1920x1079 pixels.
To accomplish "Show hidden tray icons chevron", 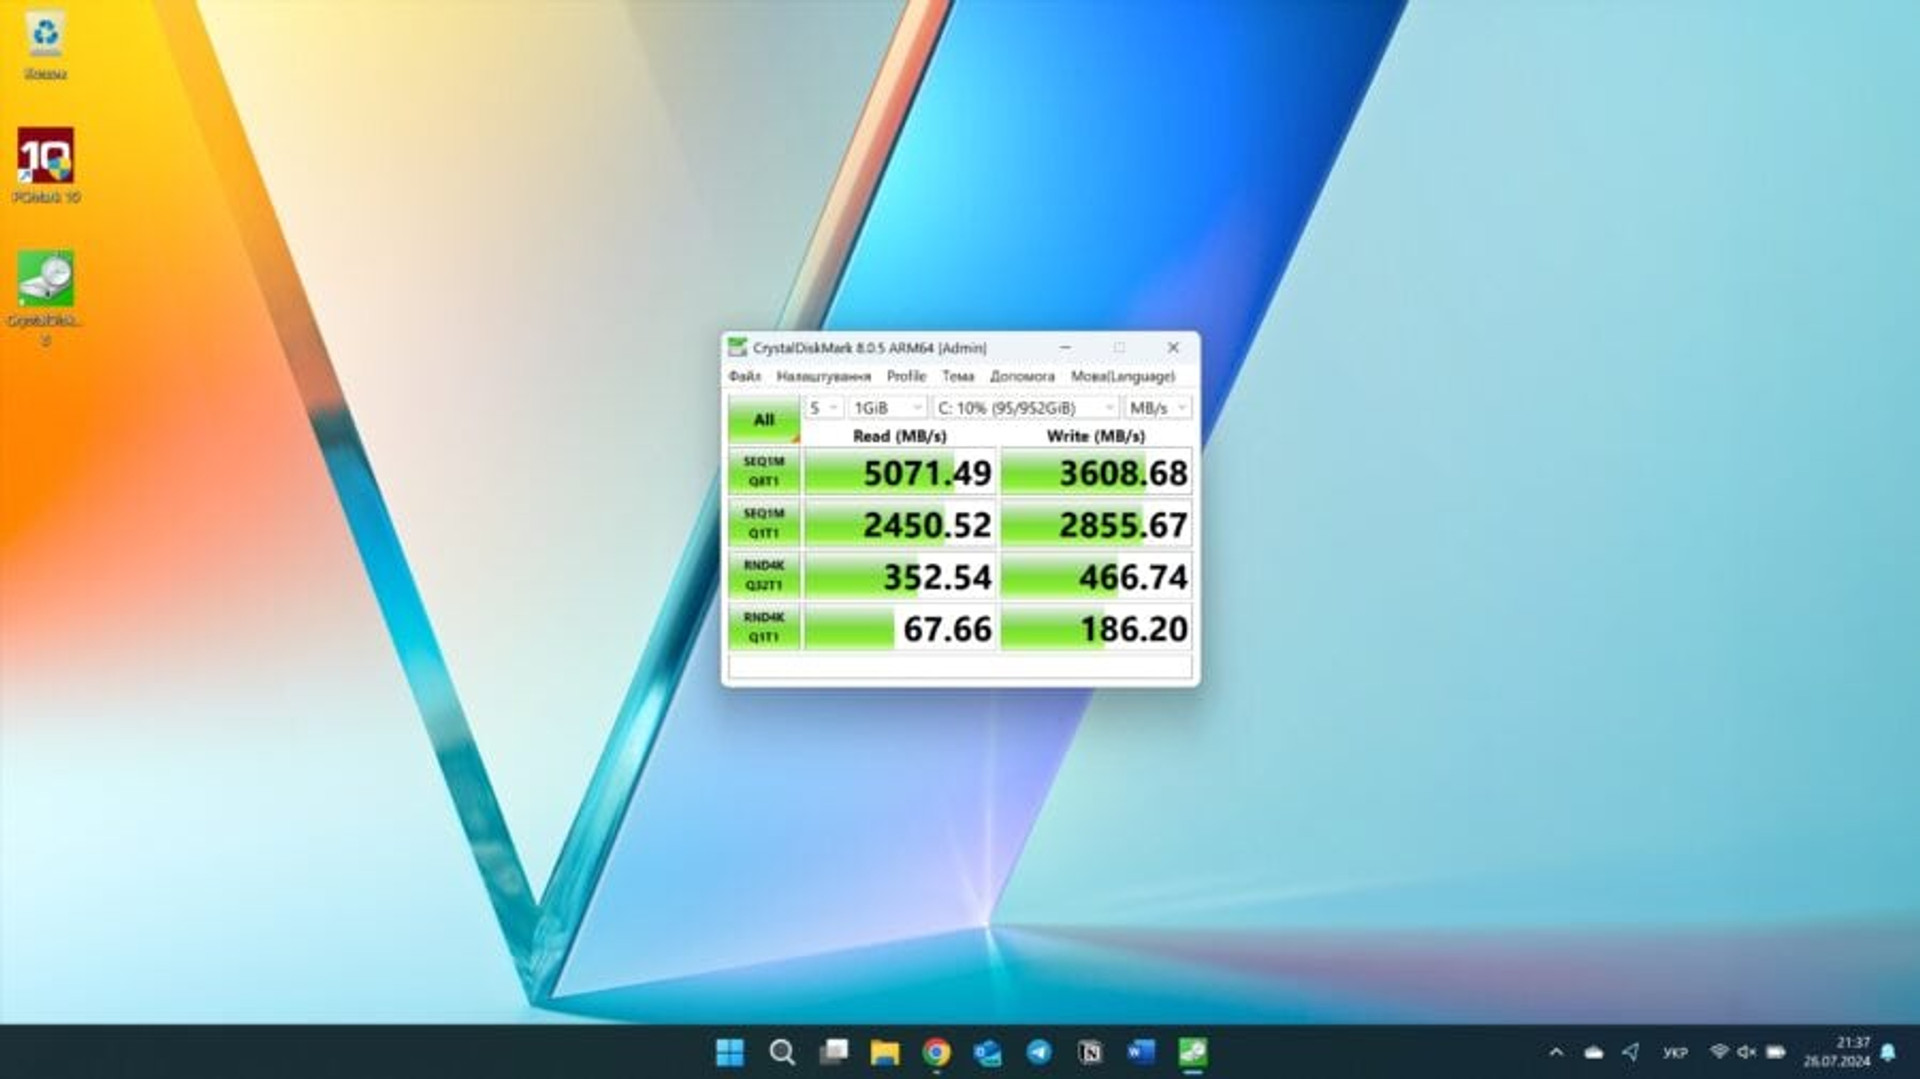I will (x=1556, y=1052).
